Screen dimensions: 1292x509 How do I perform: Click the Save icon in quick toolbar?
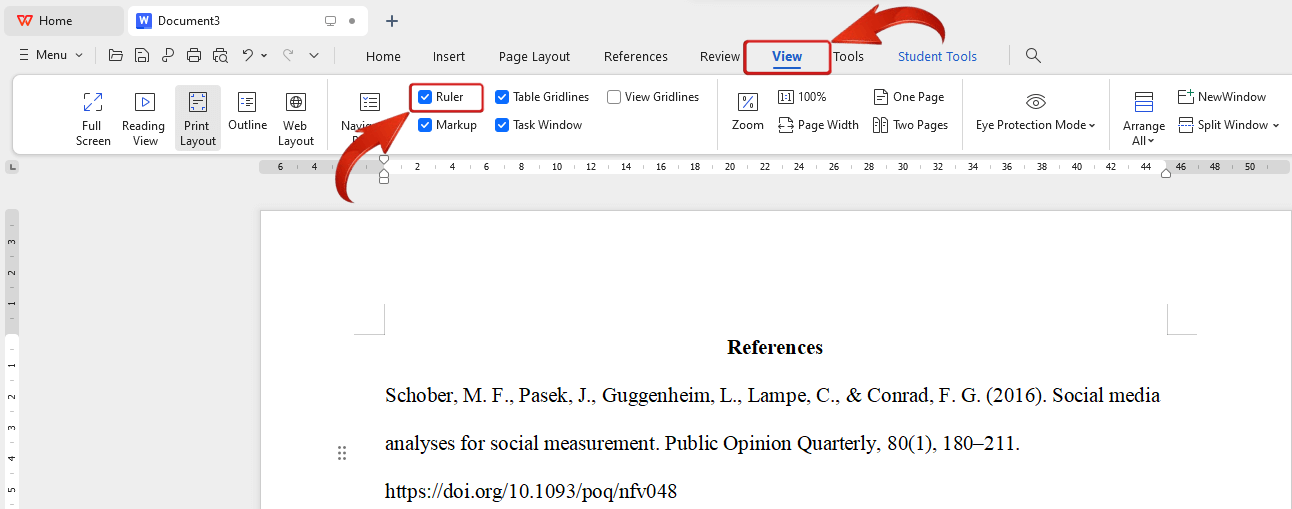pyautogui.click(x=142, y=55)
